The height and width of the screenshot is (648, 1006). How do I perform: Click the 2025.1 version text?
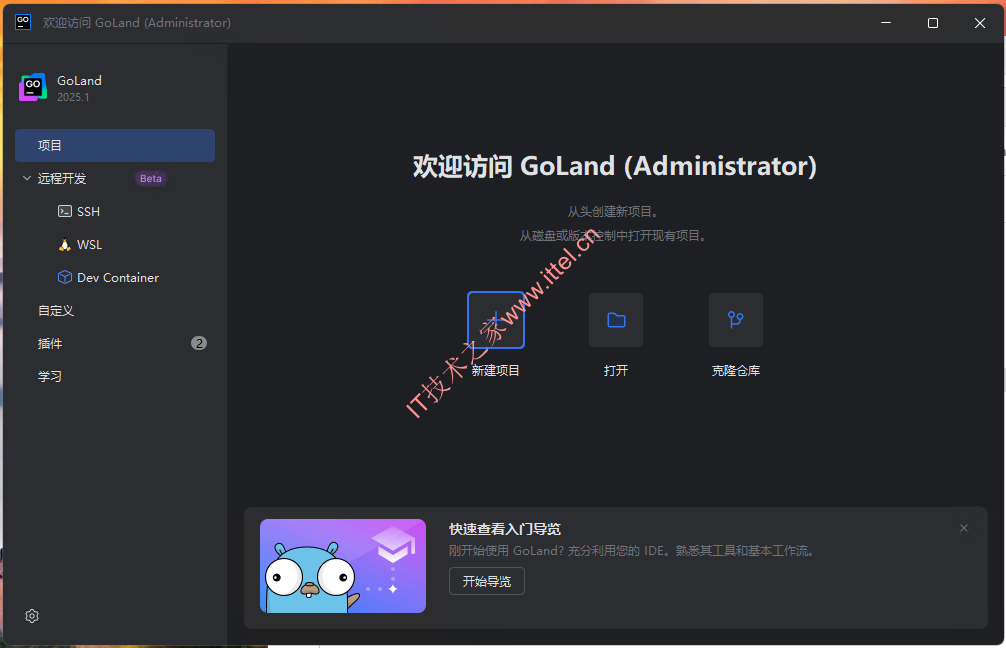point(73,98)
